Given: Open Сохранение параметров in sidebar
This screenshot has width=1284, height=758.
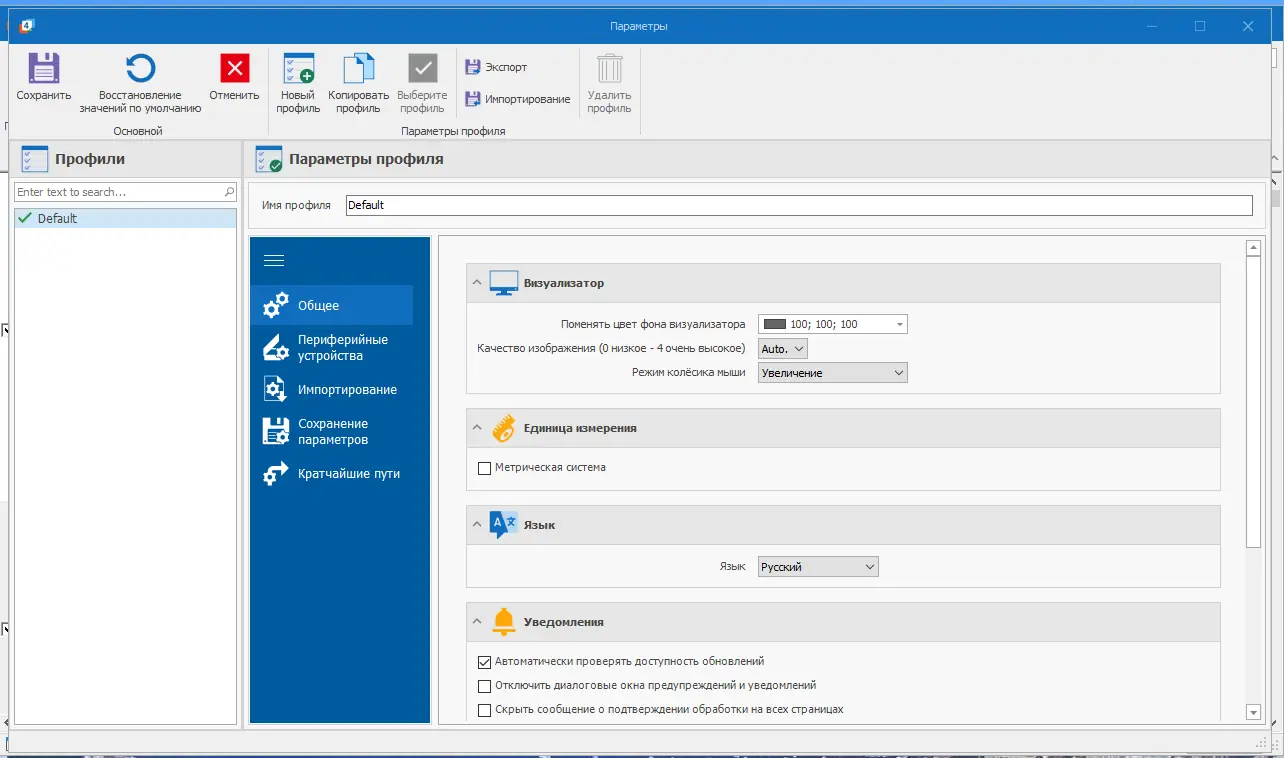Looking at the screenshot, I should pos(332,432).
